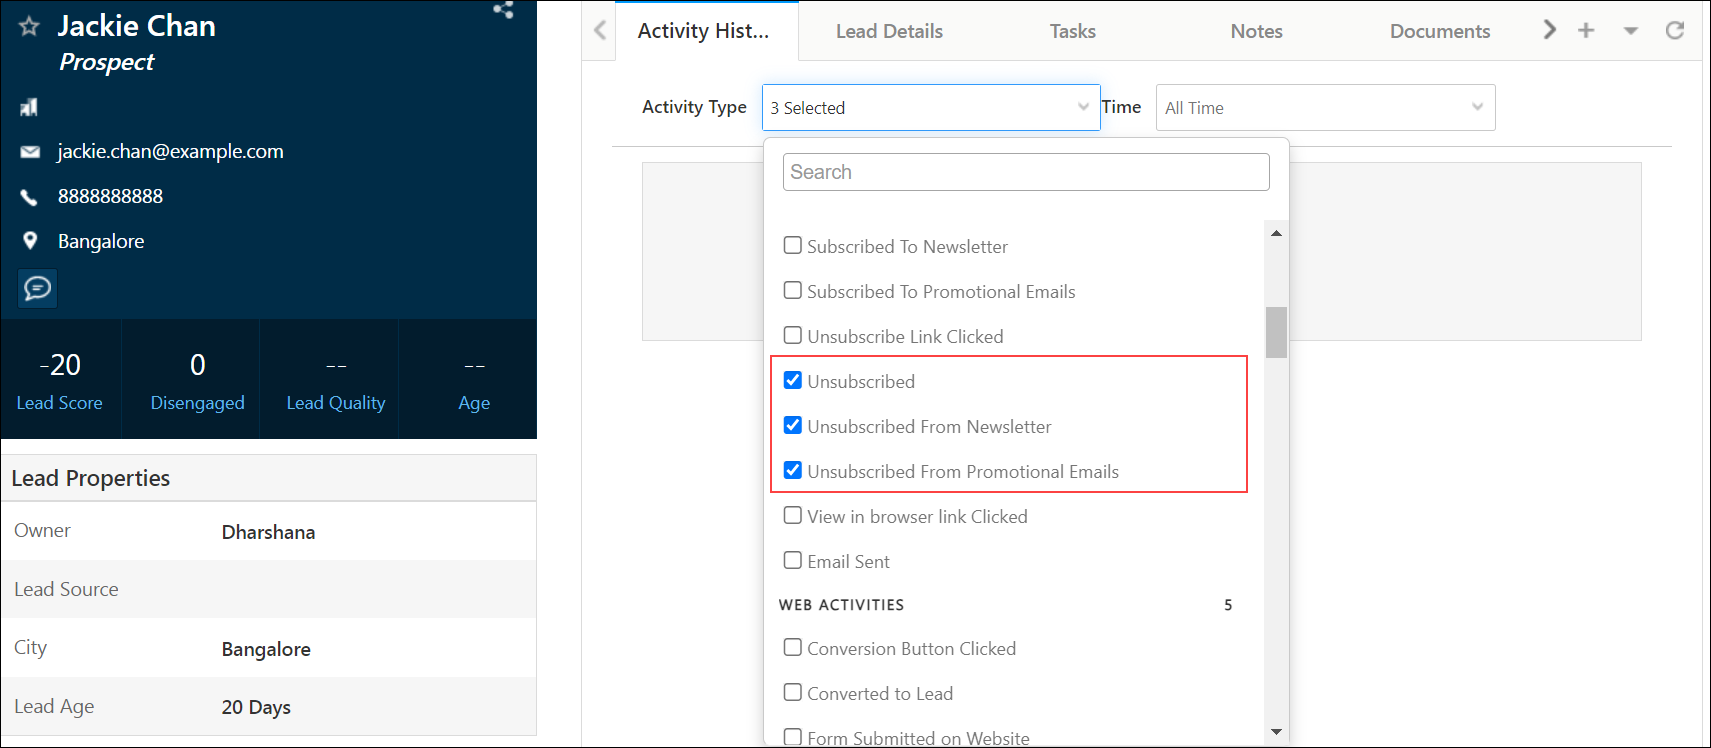The width and height of the screenshot is (1711, 748).
Task: Open the tab options caret menu
Action: coord(1631,31)
